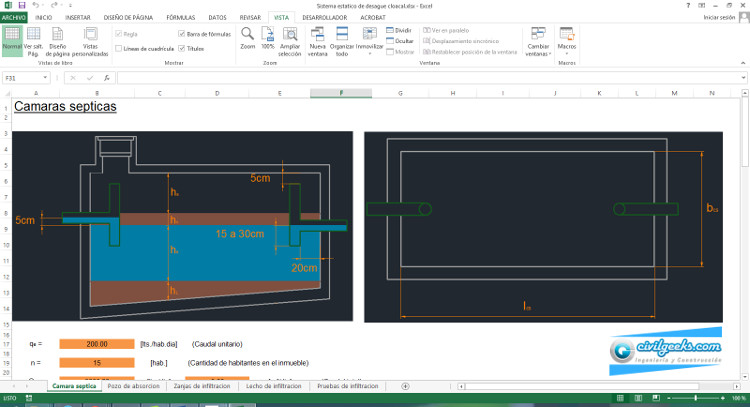Uncheck Barra de fórmulas checkbox
The width and height of the screenshot is (750, 407).
(181, 34)
